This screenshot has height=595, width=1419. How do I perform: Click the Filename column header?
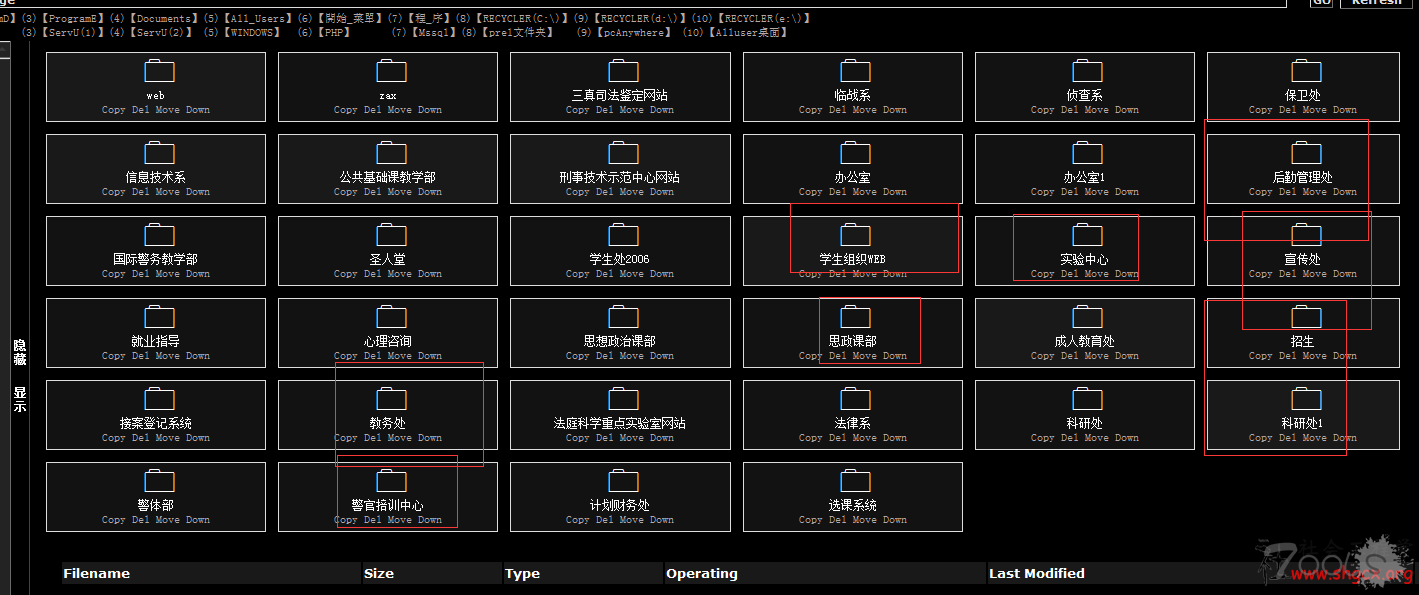[97, 573]
